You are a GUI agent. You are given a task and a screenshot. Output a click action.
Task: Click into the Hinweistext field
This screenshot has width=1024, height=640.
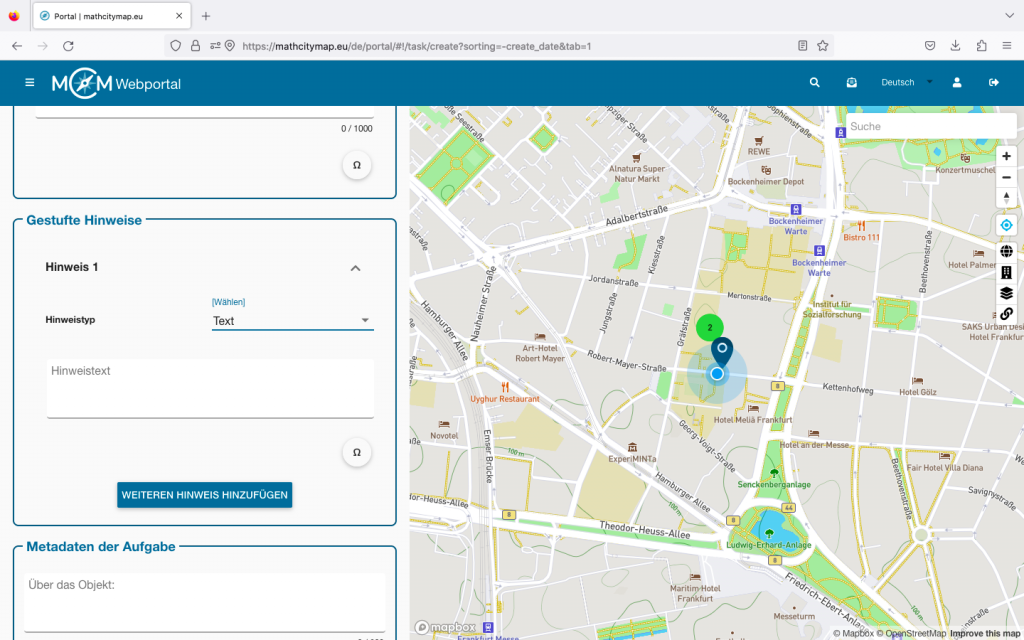coord(210,387)
